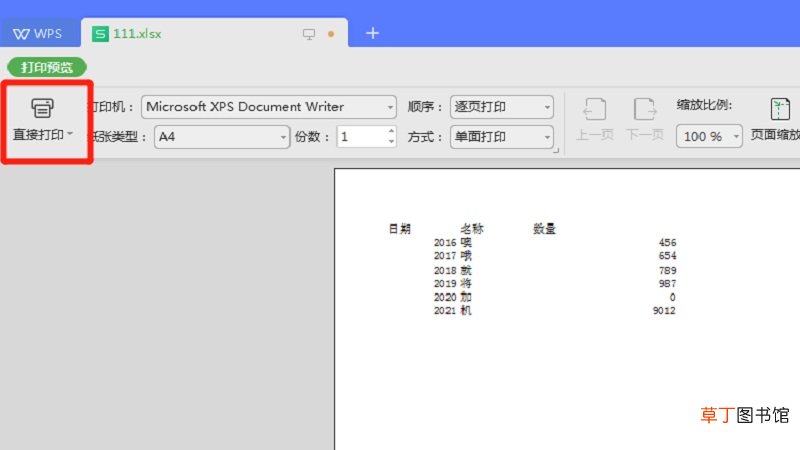Click the 名称 header in preview
800x450 pixels.
[472, 229]
